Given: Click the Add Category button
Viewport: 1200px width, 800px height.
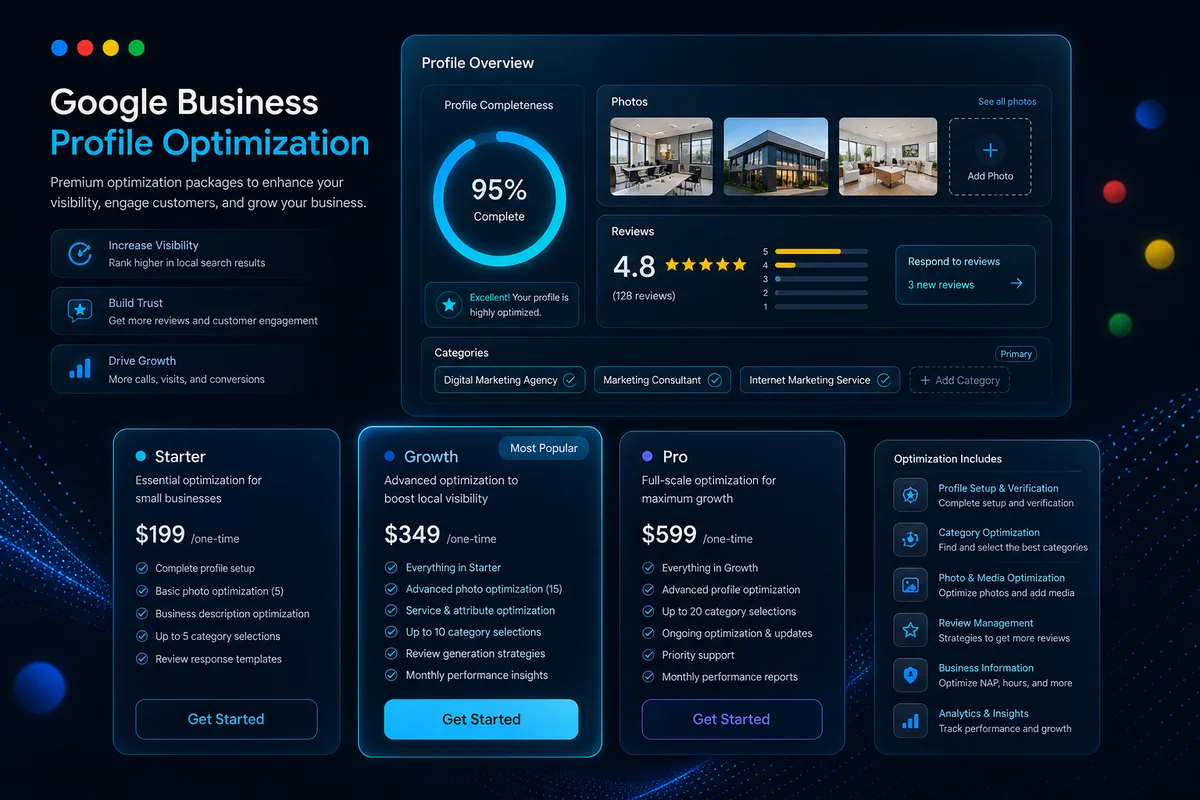Looking at the screenshot, I should tap(959, 380).
